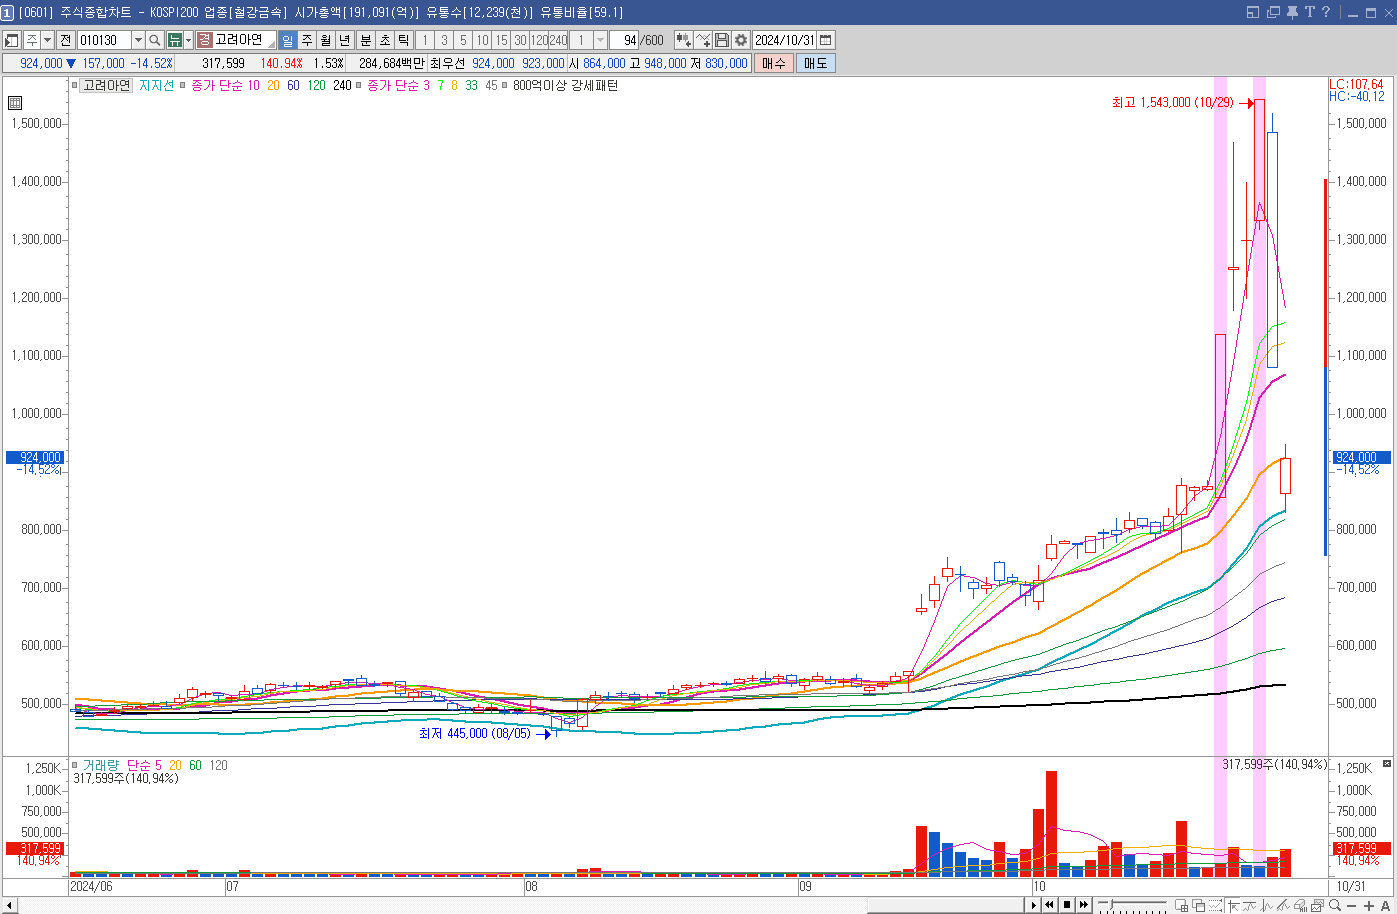This screenshot has height=914, width=1397.
Task: Click the 30 interval preset button
Action: point(520,40)
